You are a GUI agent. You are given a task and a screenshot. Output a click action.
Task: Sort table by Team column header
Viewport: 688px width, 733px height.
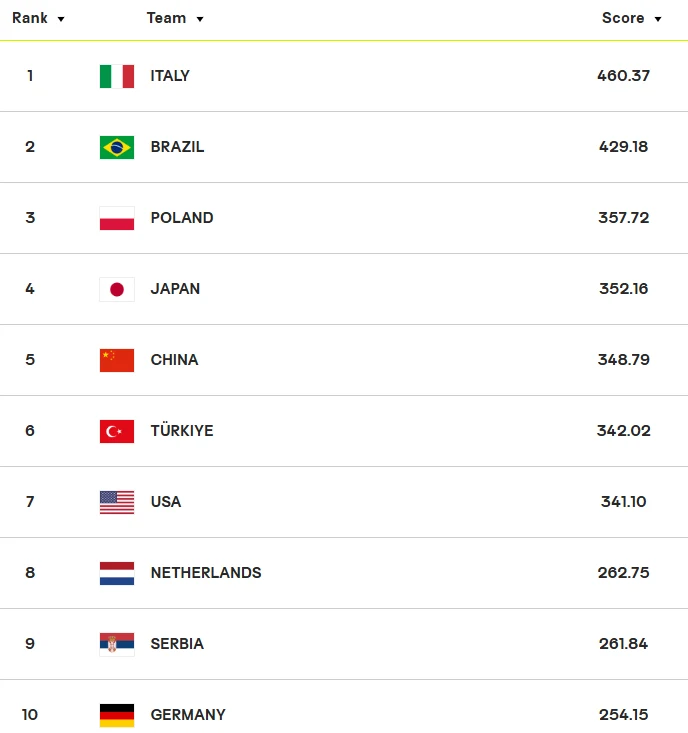pos(166,18)
